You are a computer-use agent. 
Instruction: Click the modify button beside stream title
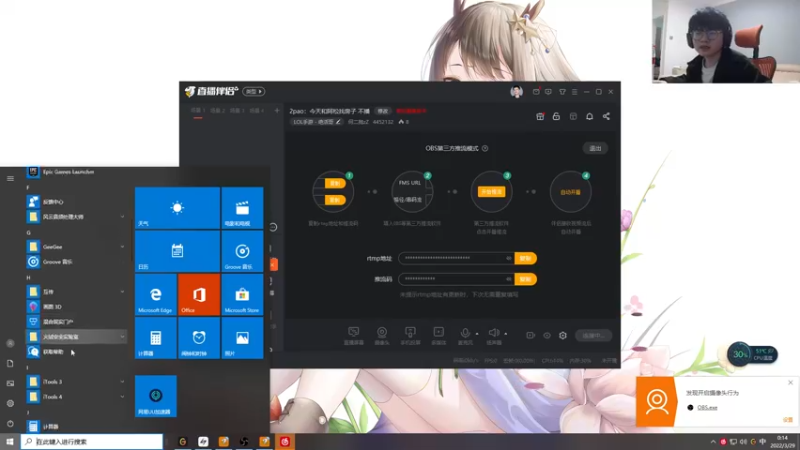pyautogui.click(x=383, y=111)
